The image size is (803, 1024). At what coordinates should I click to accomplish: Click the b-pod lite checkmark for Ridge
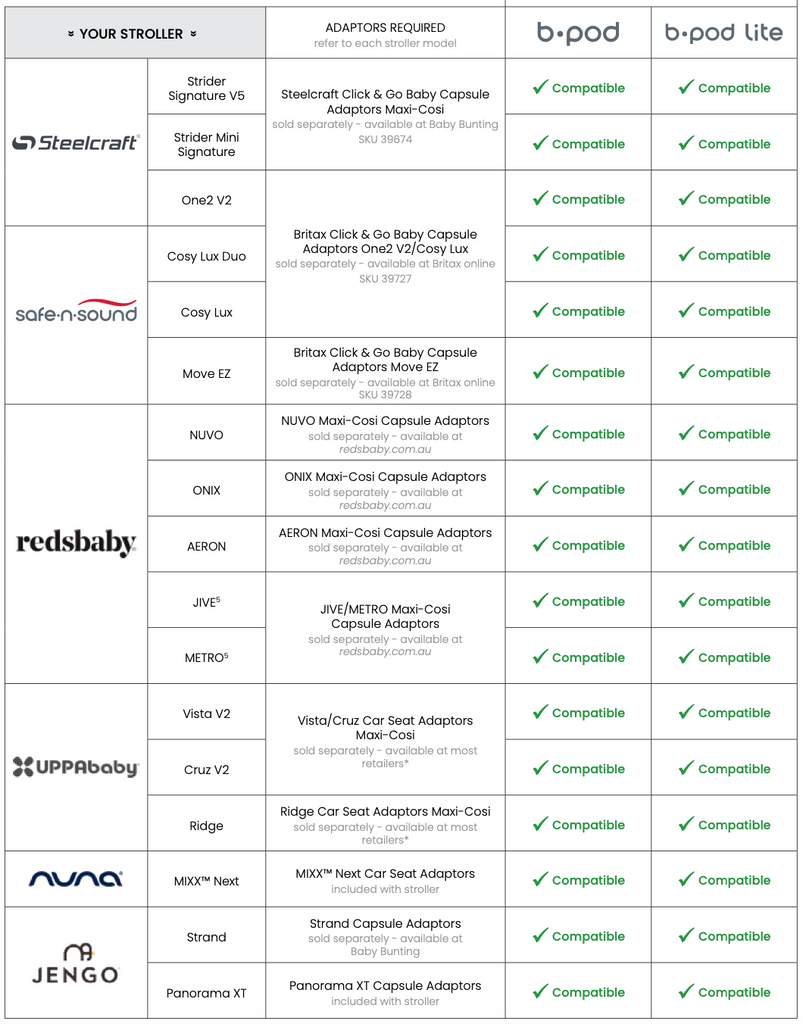pyautogui.click(x=686, y=824)
